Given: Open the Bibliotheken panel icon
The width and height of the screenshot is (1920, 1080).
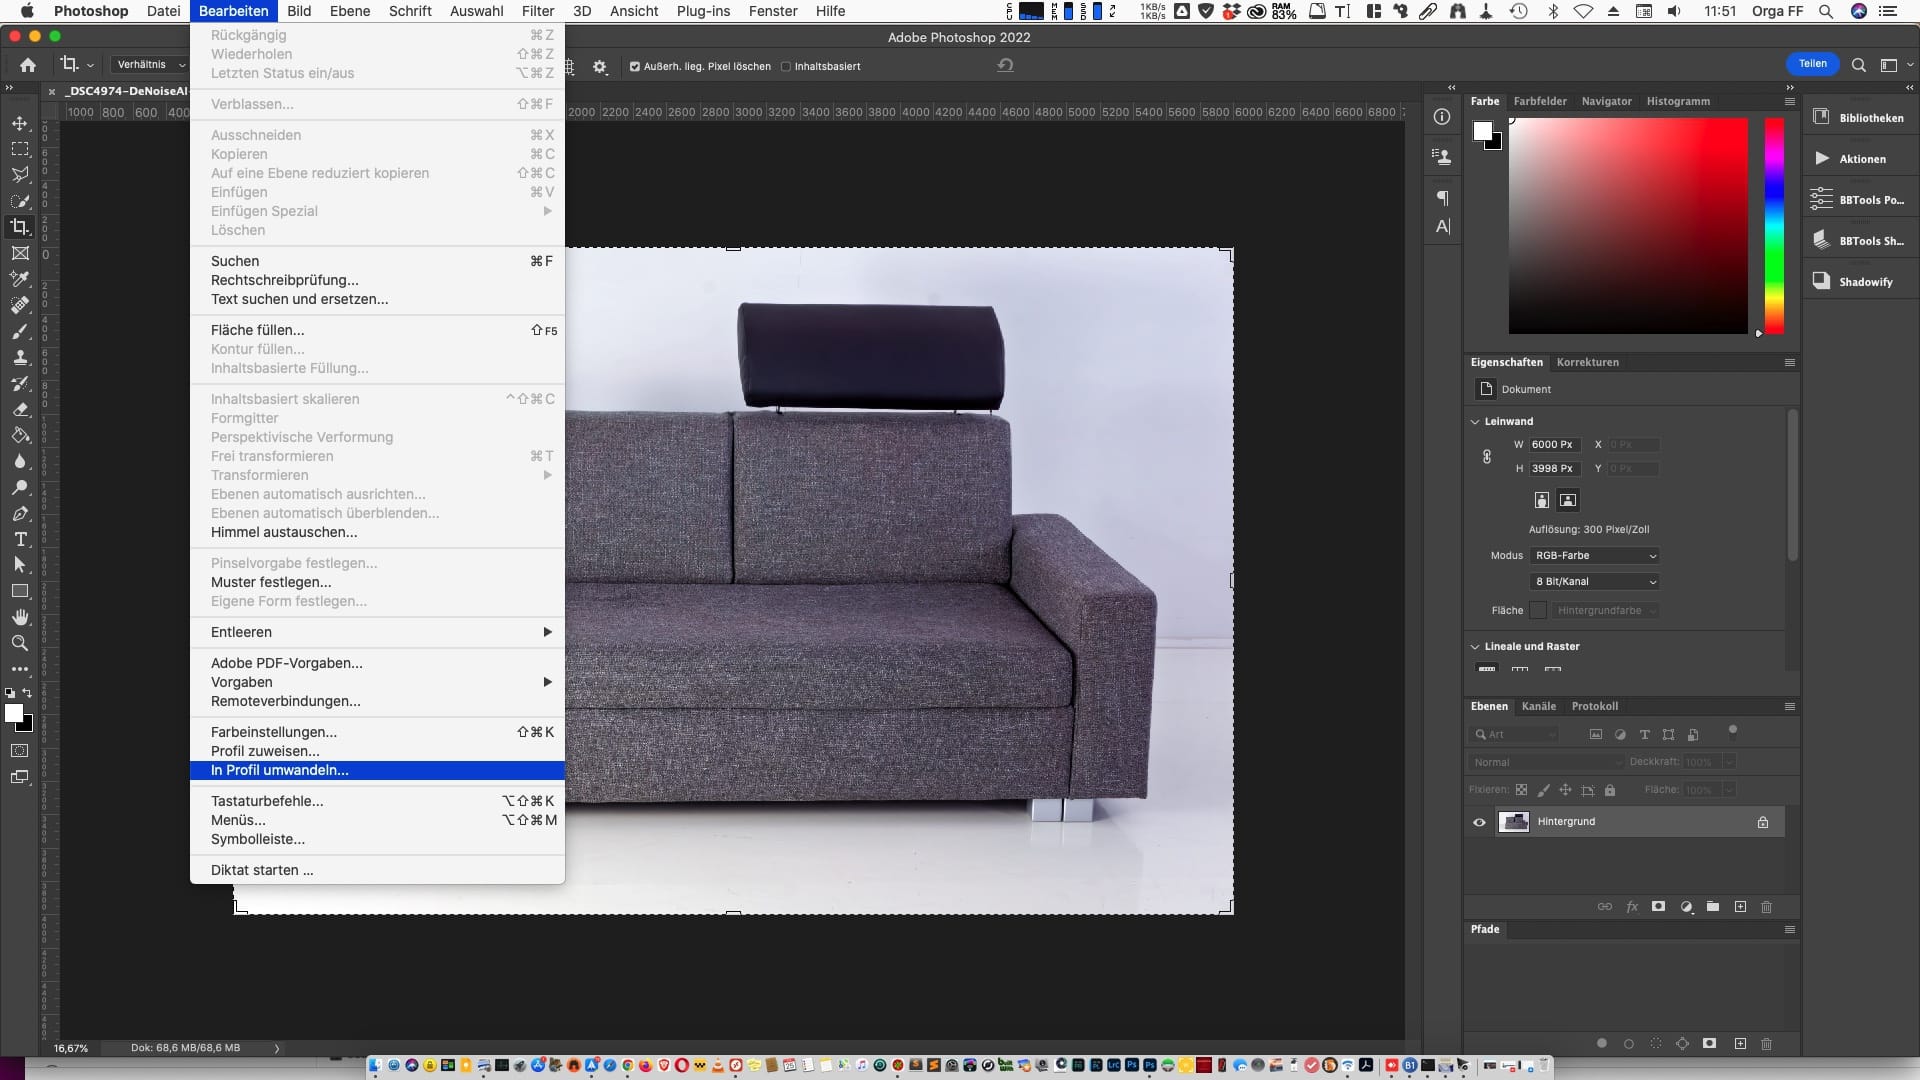Looking at the screenshot, I should [x=1821, y=117].
